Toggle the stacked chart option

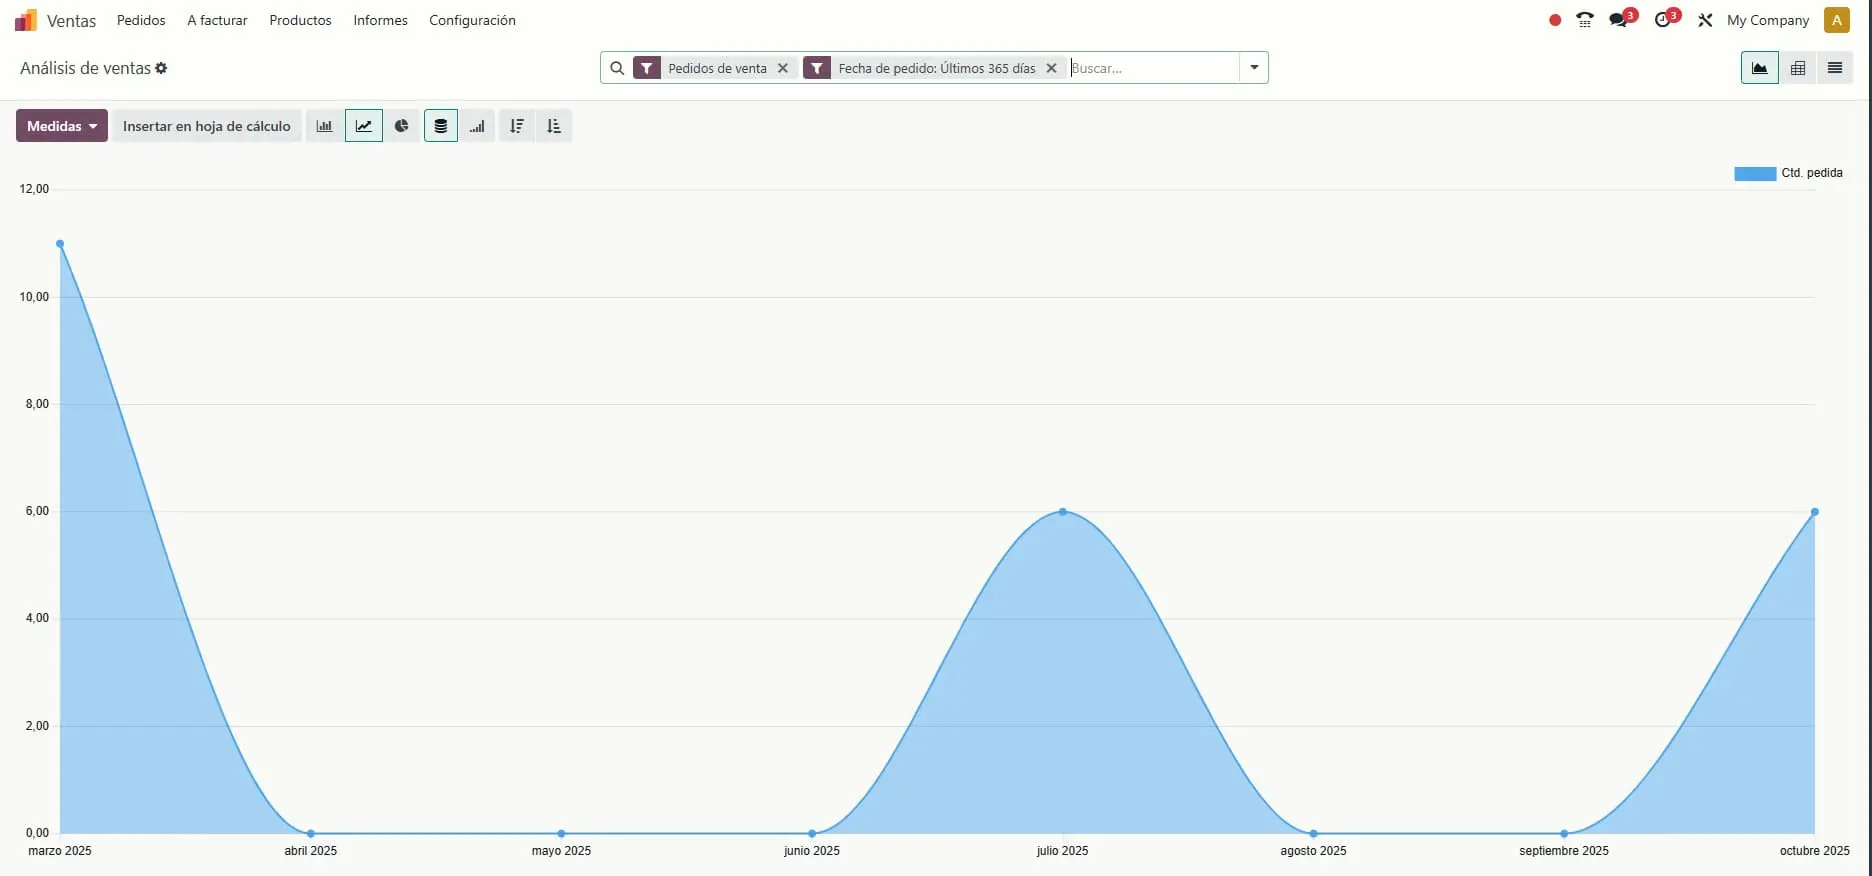coord(440,126)
